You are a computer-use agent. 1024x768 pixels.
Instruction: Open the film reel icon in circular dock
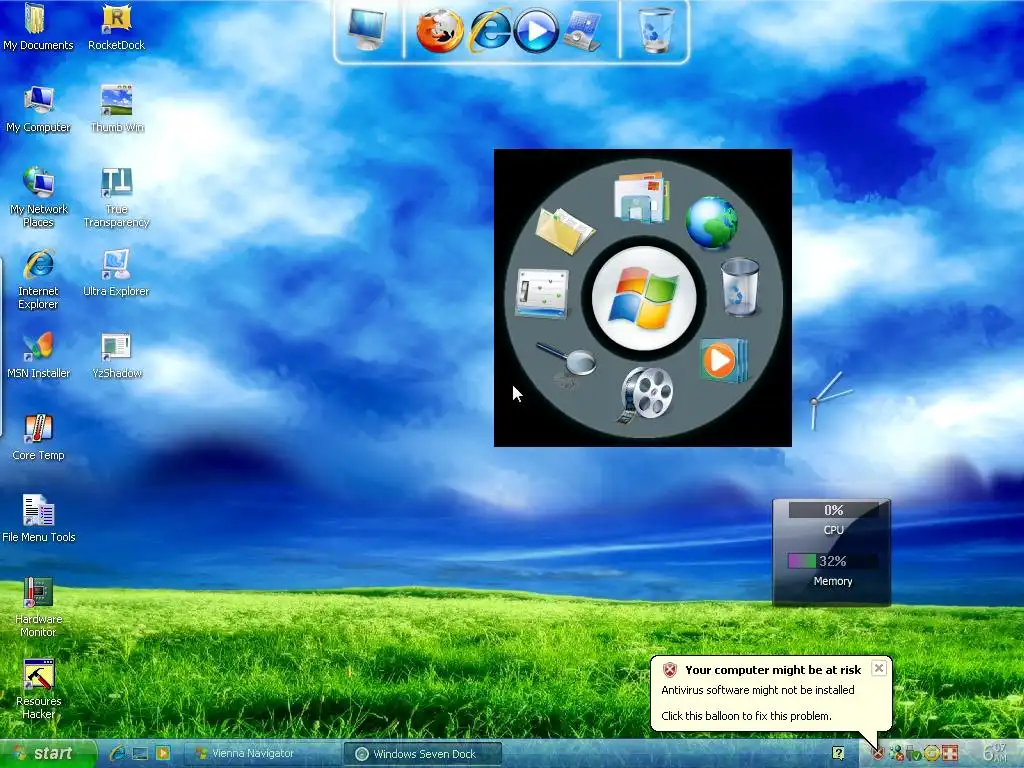pos(645,394)
